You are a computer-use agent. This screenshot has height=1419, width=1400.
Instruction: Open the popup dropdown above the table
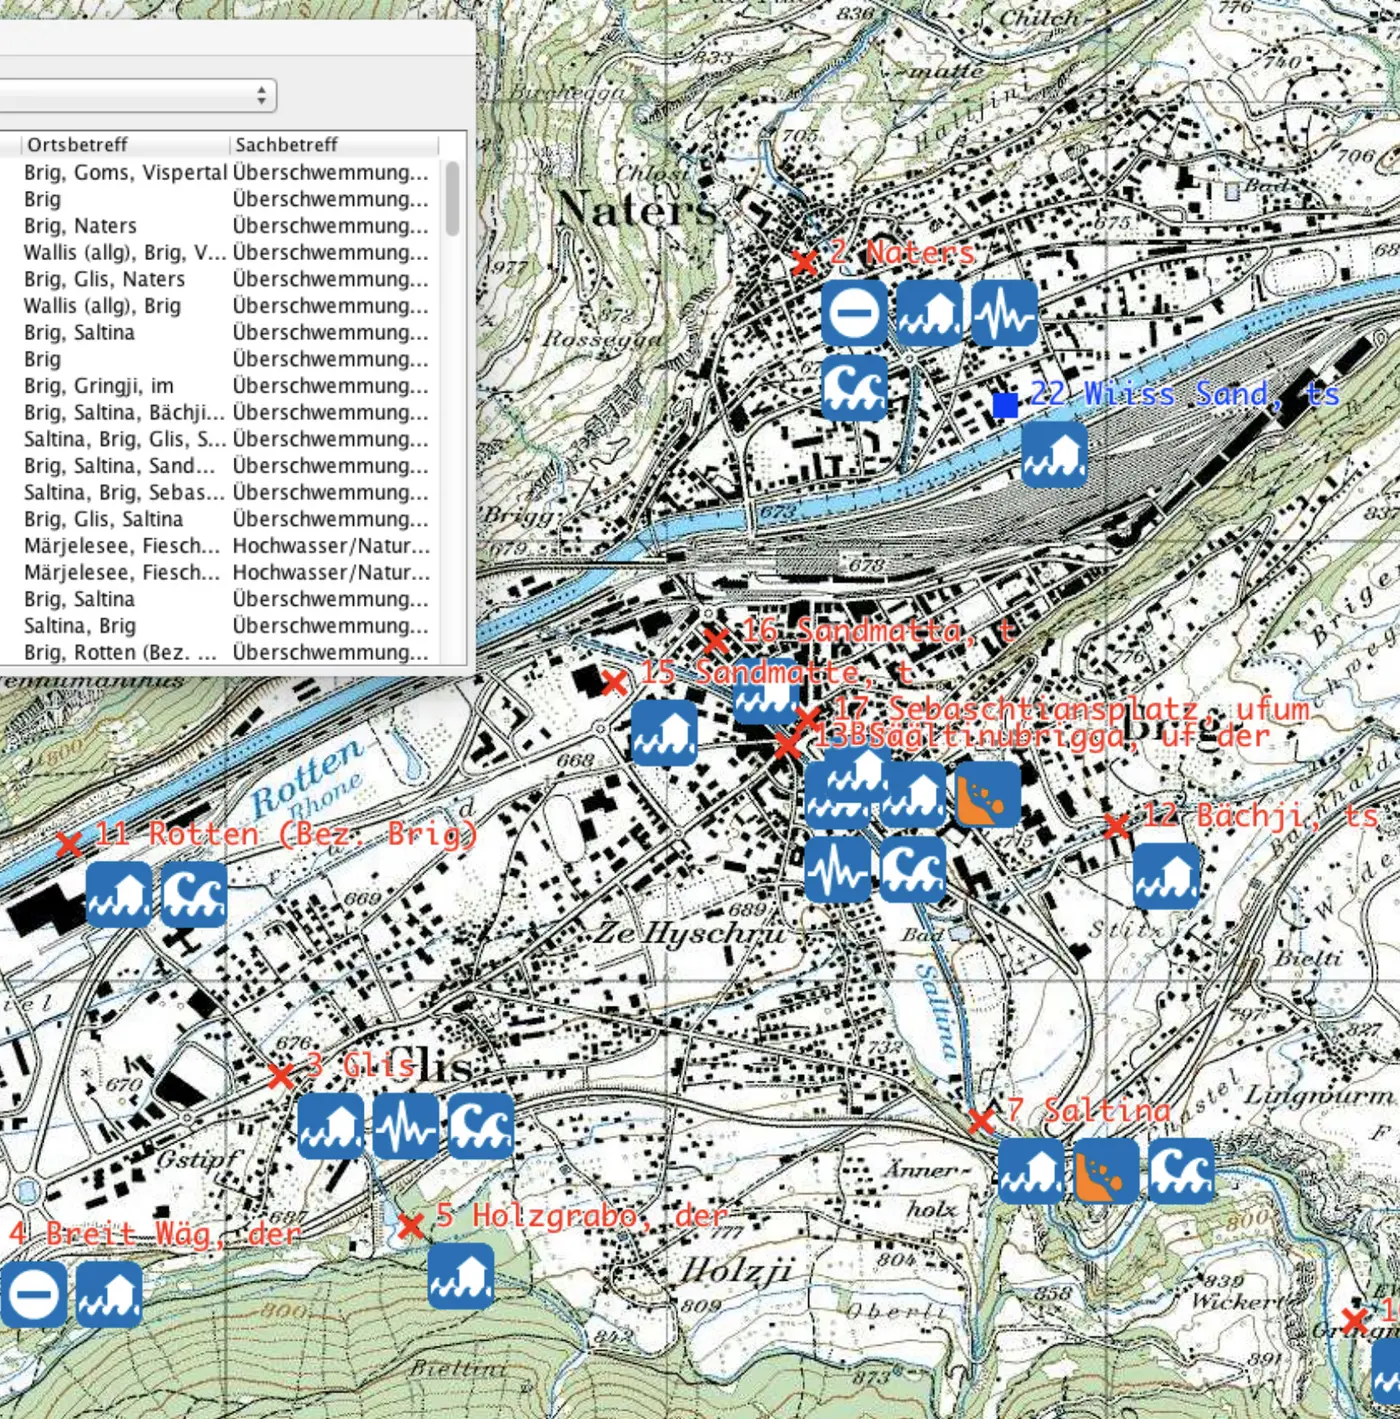pos(137,96)
